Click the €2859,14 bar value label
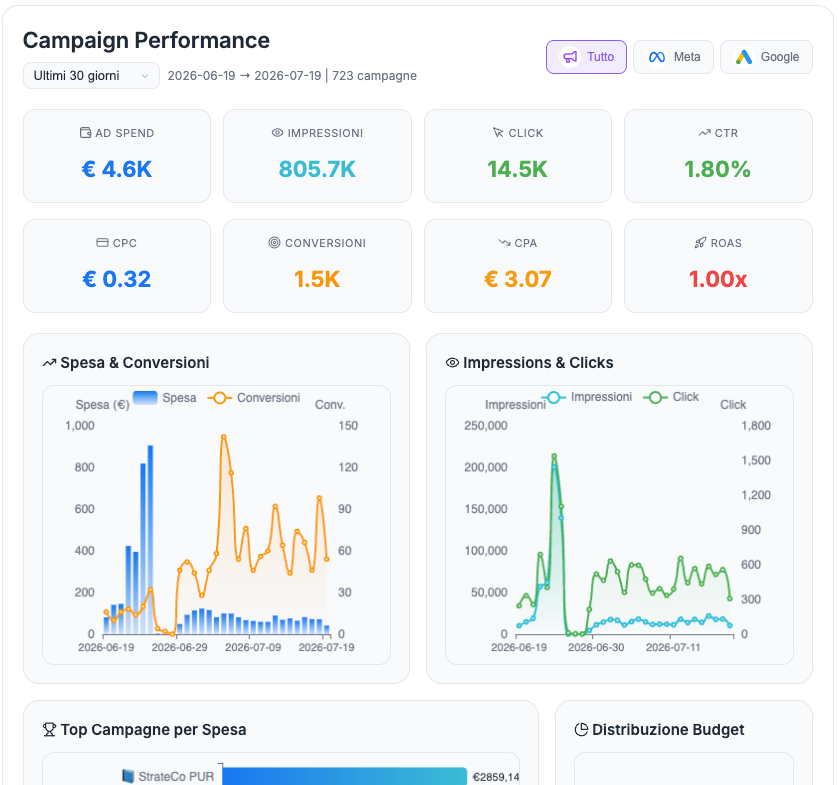 (x=496, y=777)
